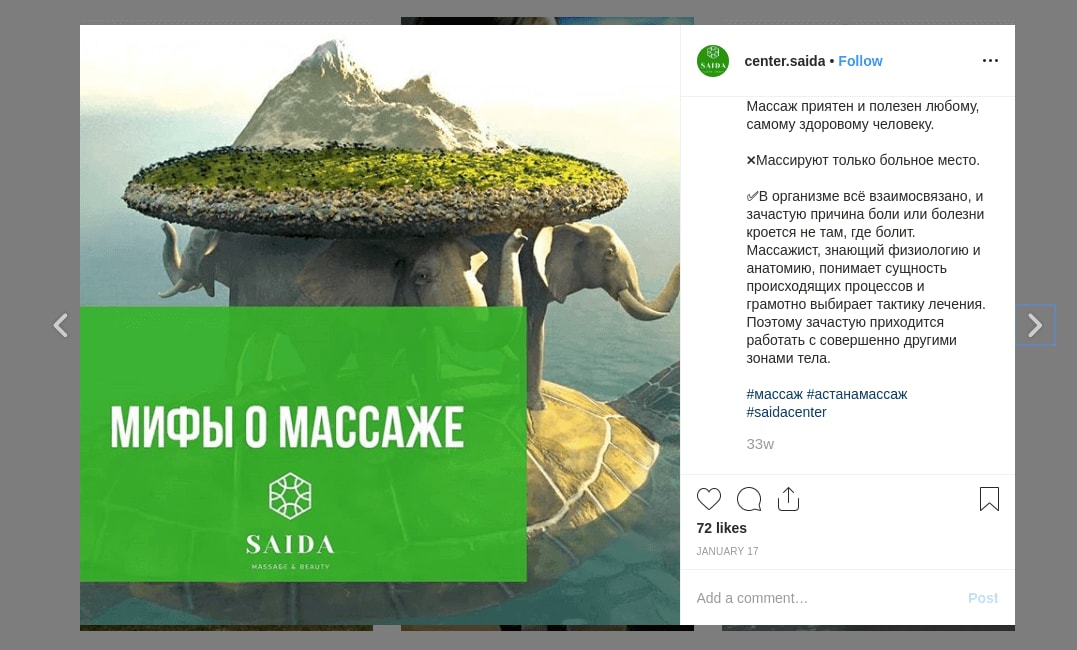Click the Saida myths about massage image

[380, 325]
